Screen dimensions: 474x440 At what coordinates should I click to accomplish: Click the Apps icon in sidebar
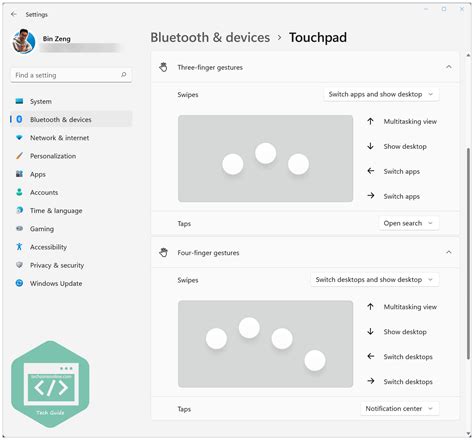pyautogui.click(x=19, y=174)
